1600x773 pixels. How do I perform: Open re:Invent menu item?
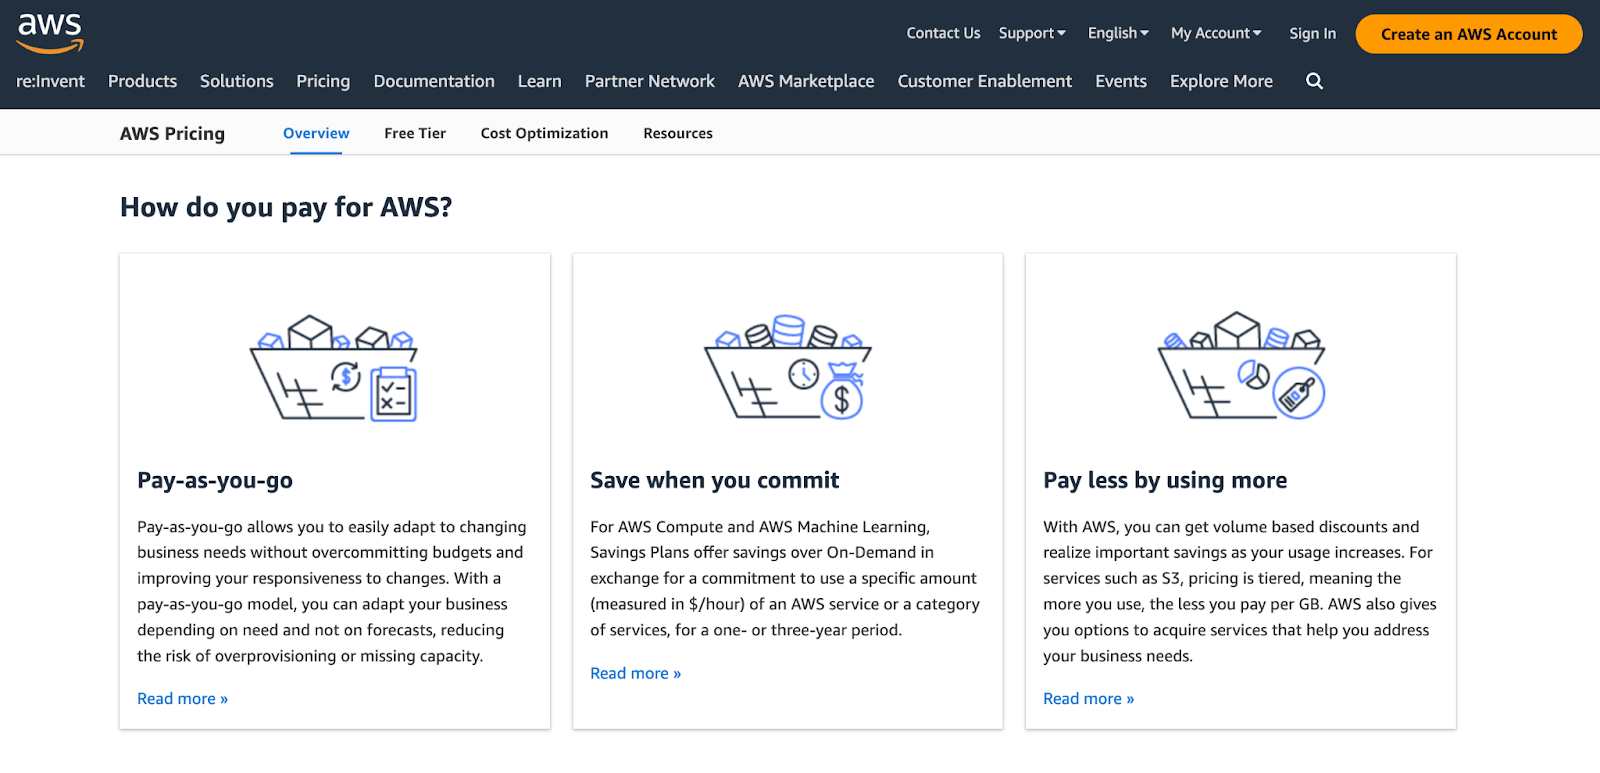tap(50, 81)
